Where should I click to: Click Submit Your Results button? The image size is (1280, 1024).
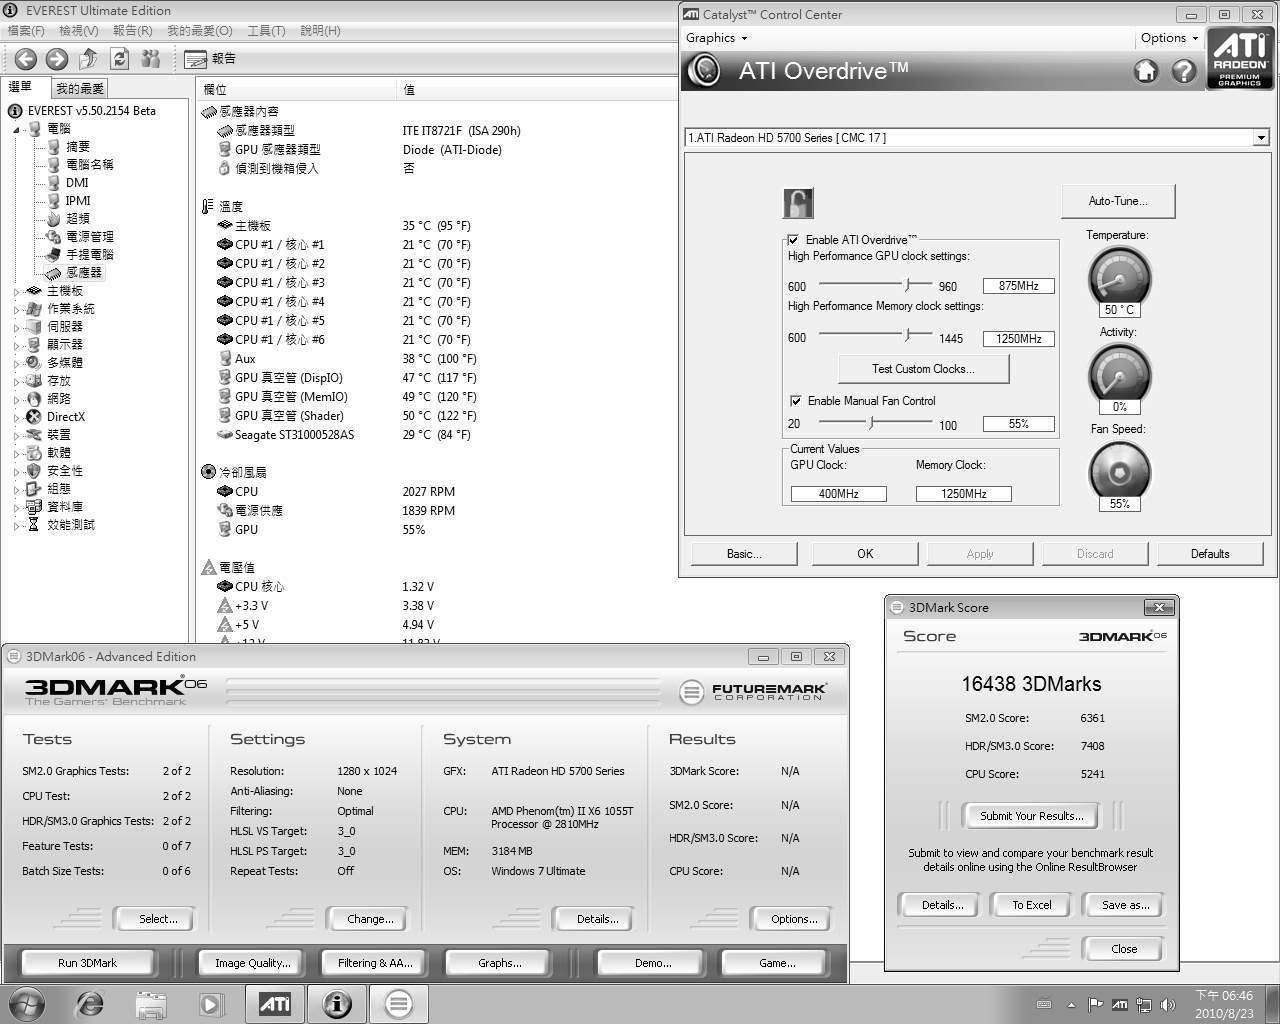tap(1031, 816)
